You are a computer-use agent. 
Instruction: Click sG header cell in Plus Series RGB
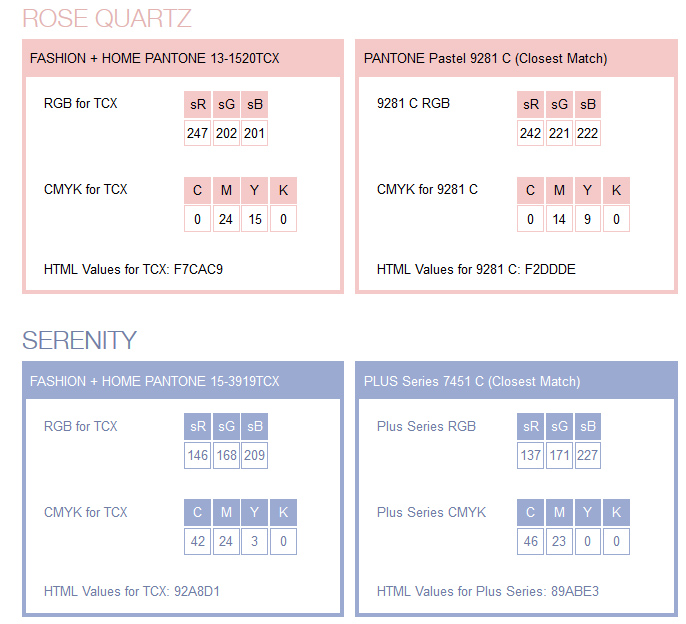point(559,427)
